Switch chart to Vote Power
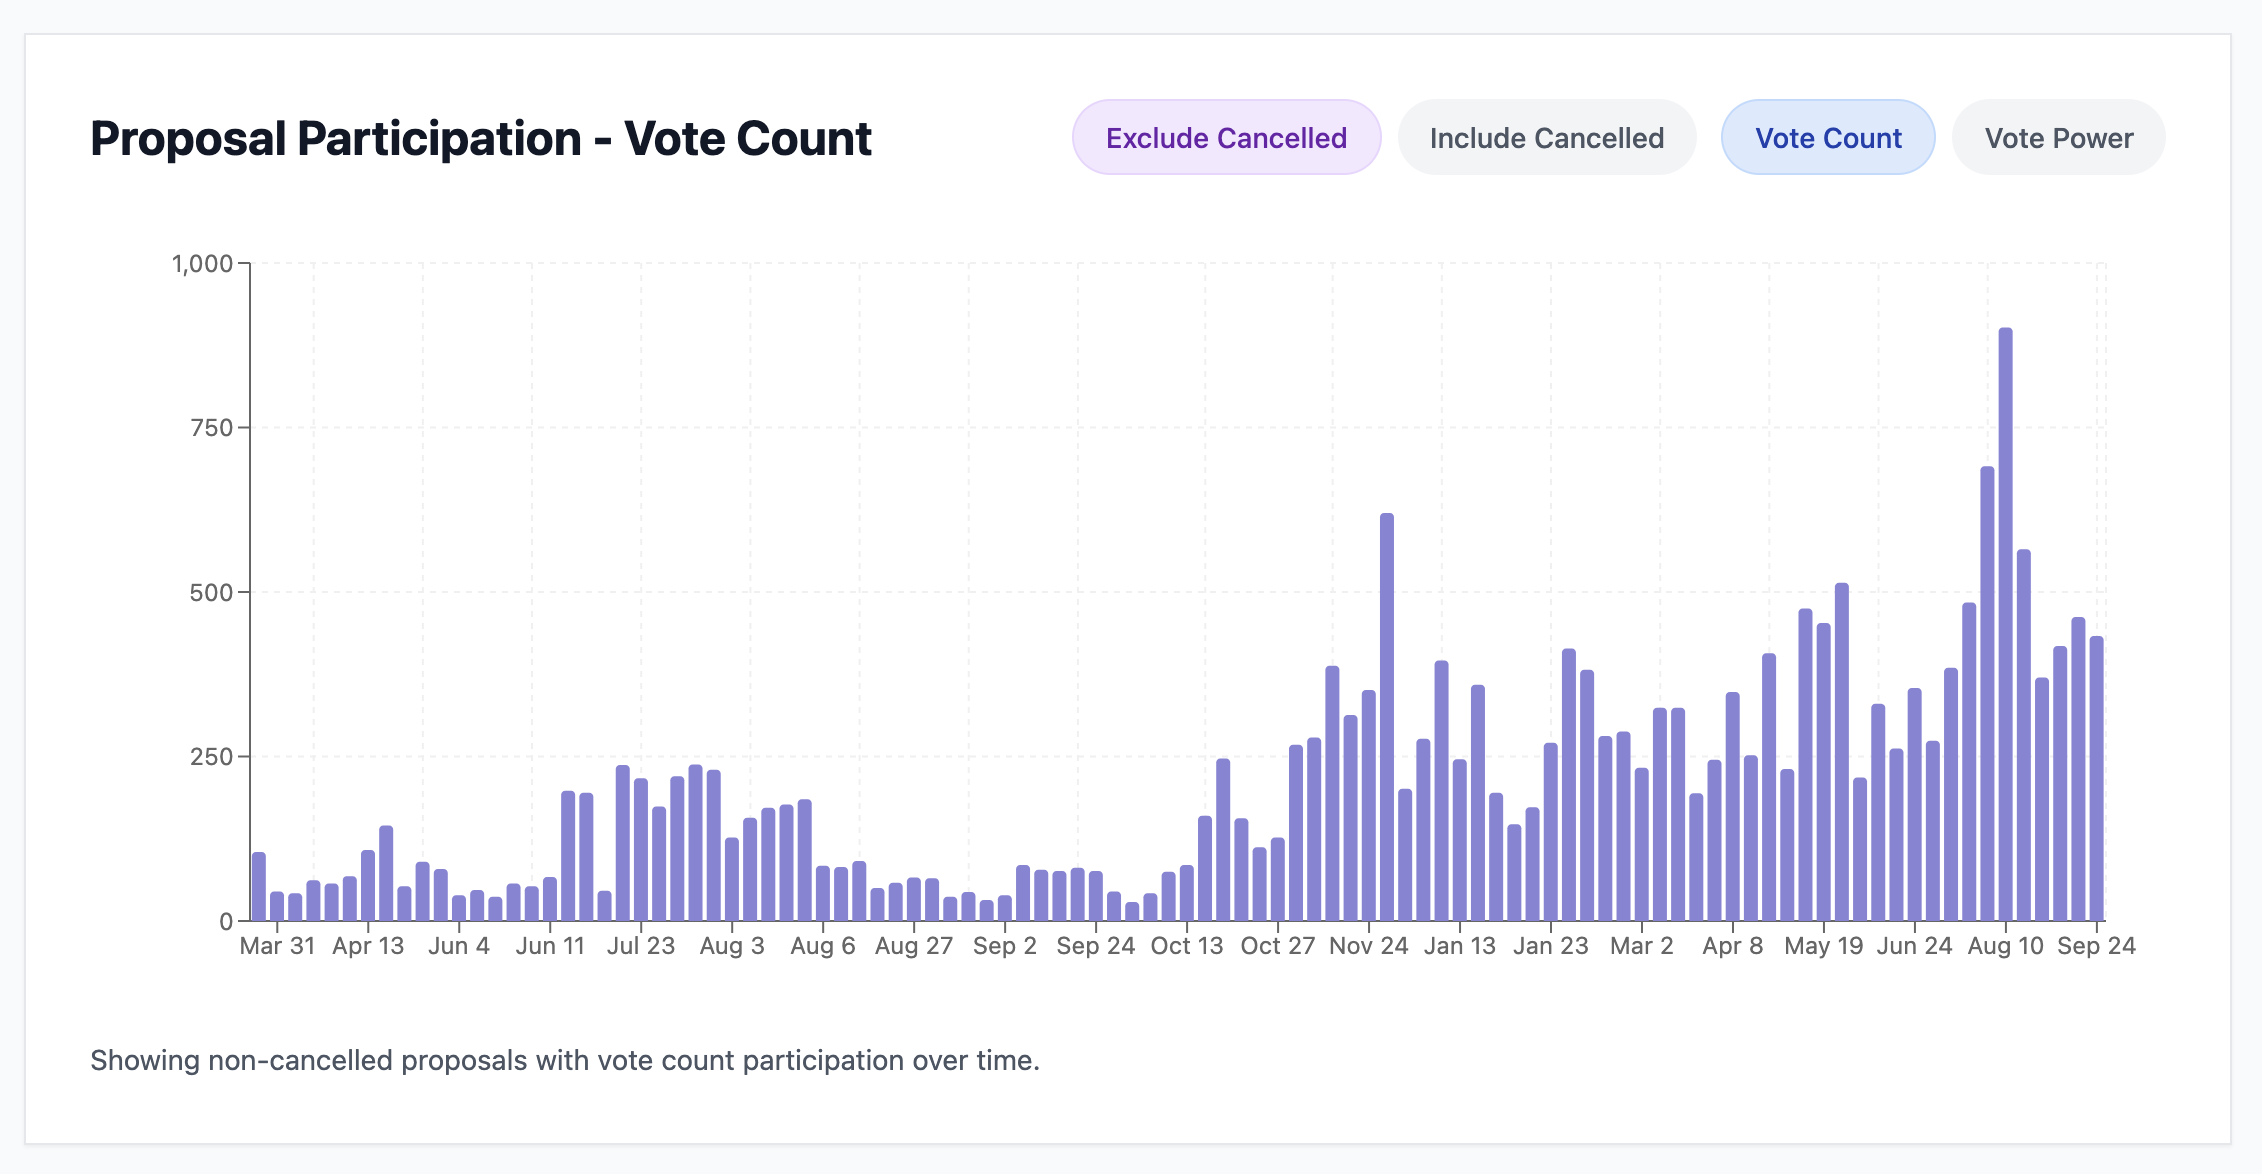This screenshot has width=2262, height=1174. point(2058,138)
